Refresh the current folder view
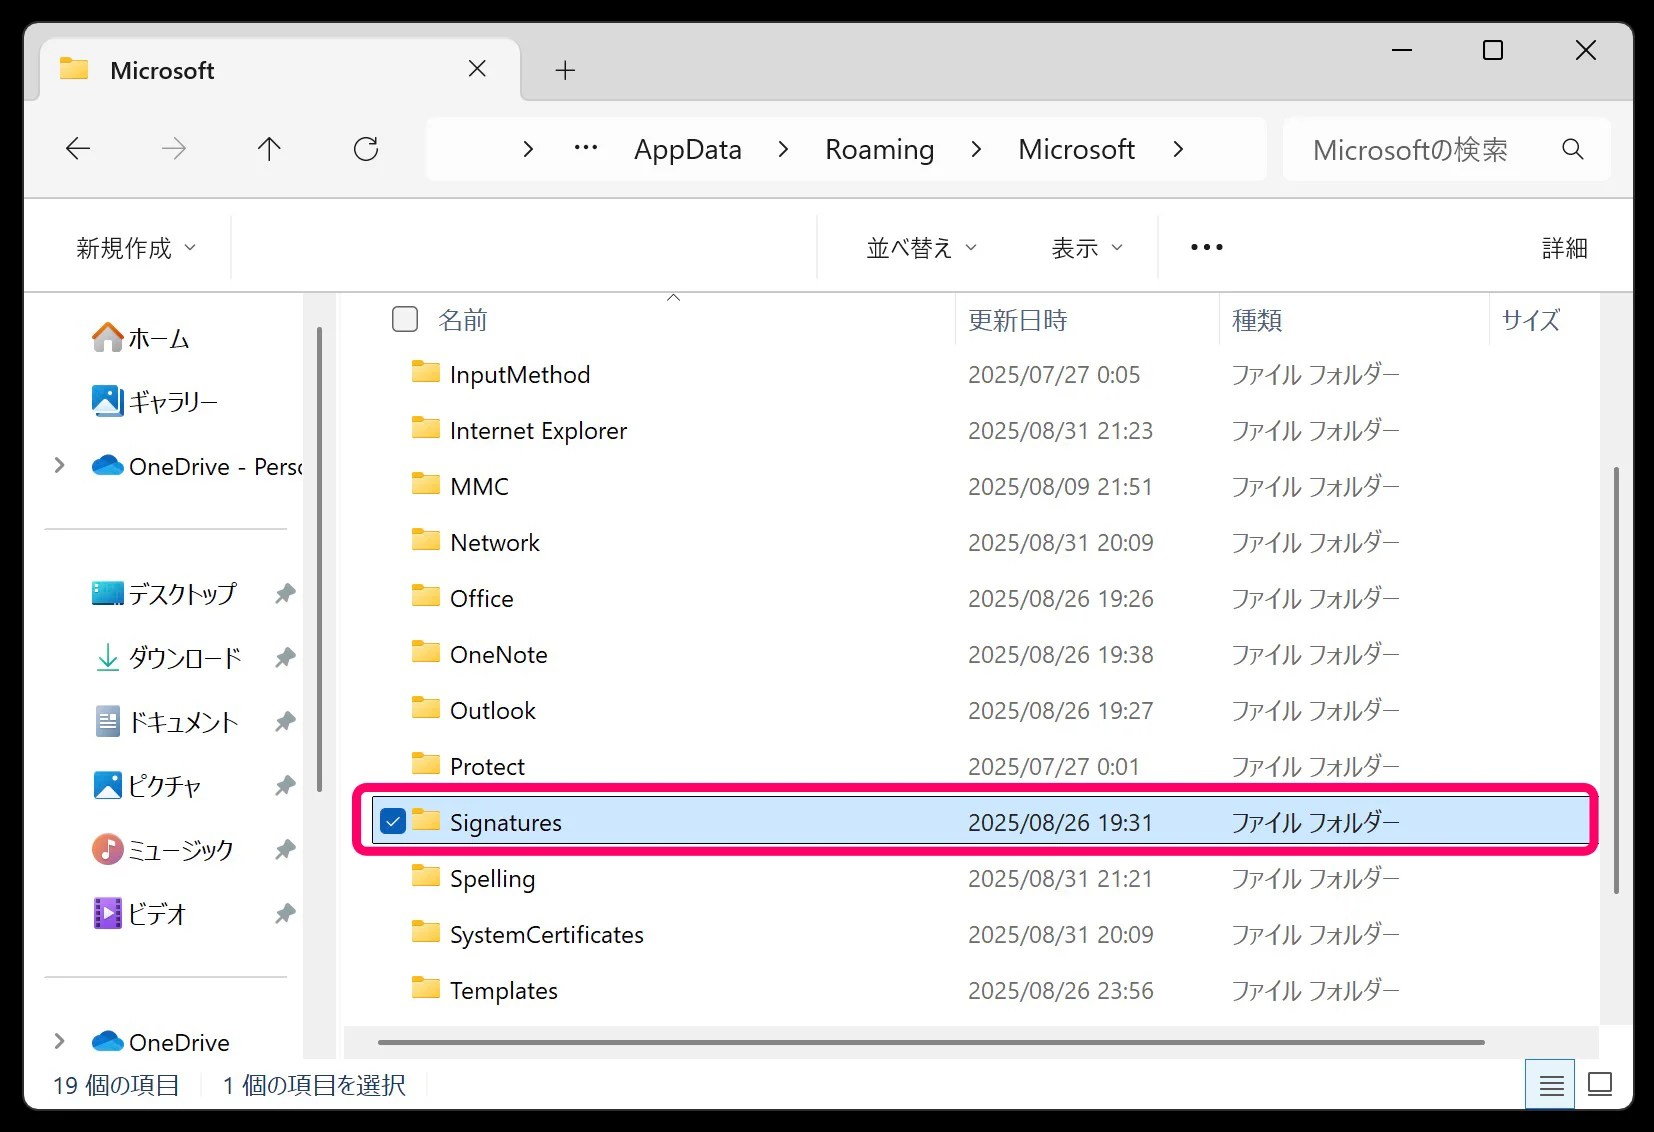 tap(366, 149)
